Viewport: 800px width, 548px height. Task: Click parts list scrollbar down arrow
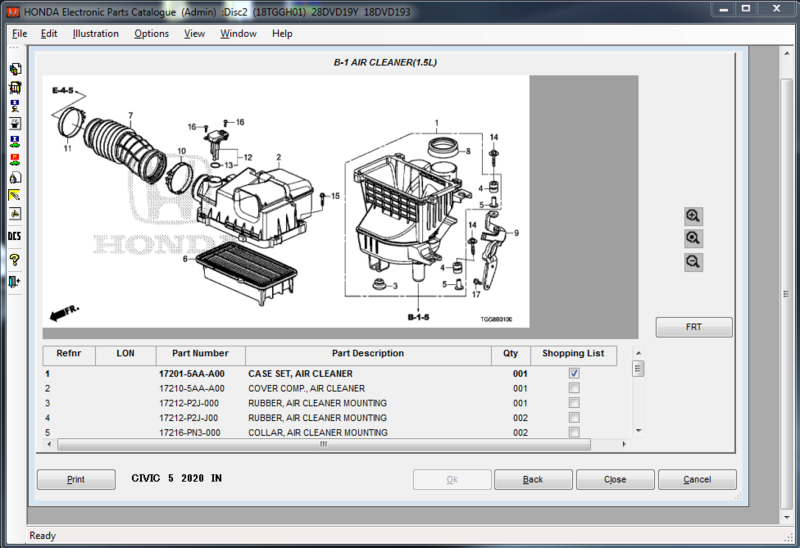638,432
